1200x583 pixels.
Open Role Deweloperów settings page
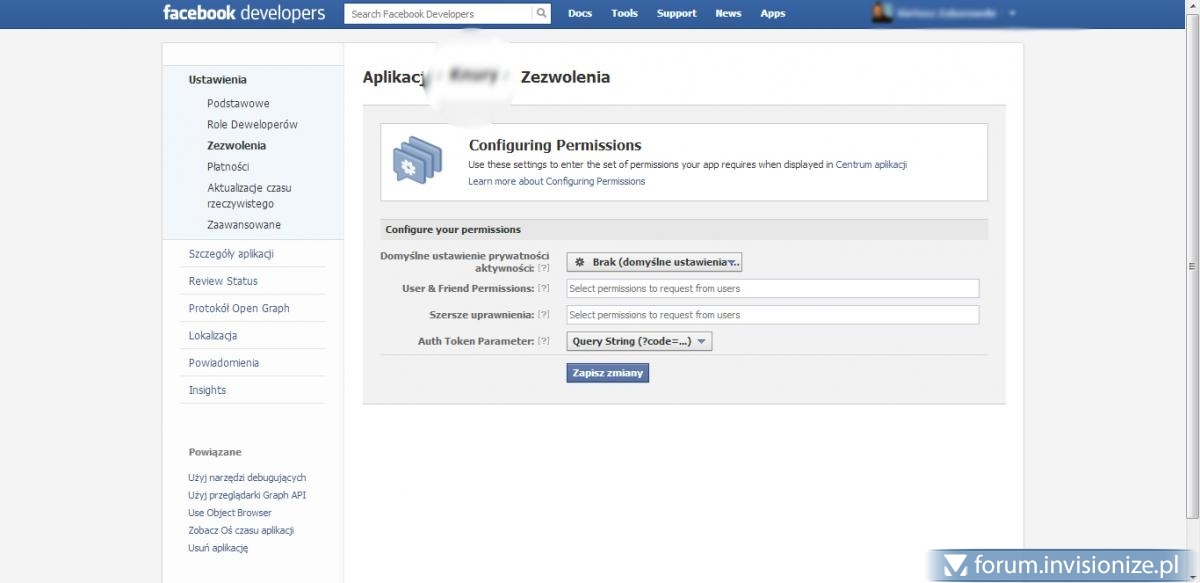point(252,125)
